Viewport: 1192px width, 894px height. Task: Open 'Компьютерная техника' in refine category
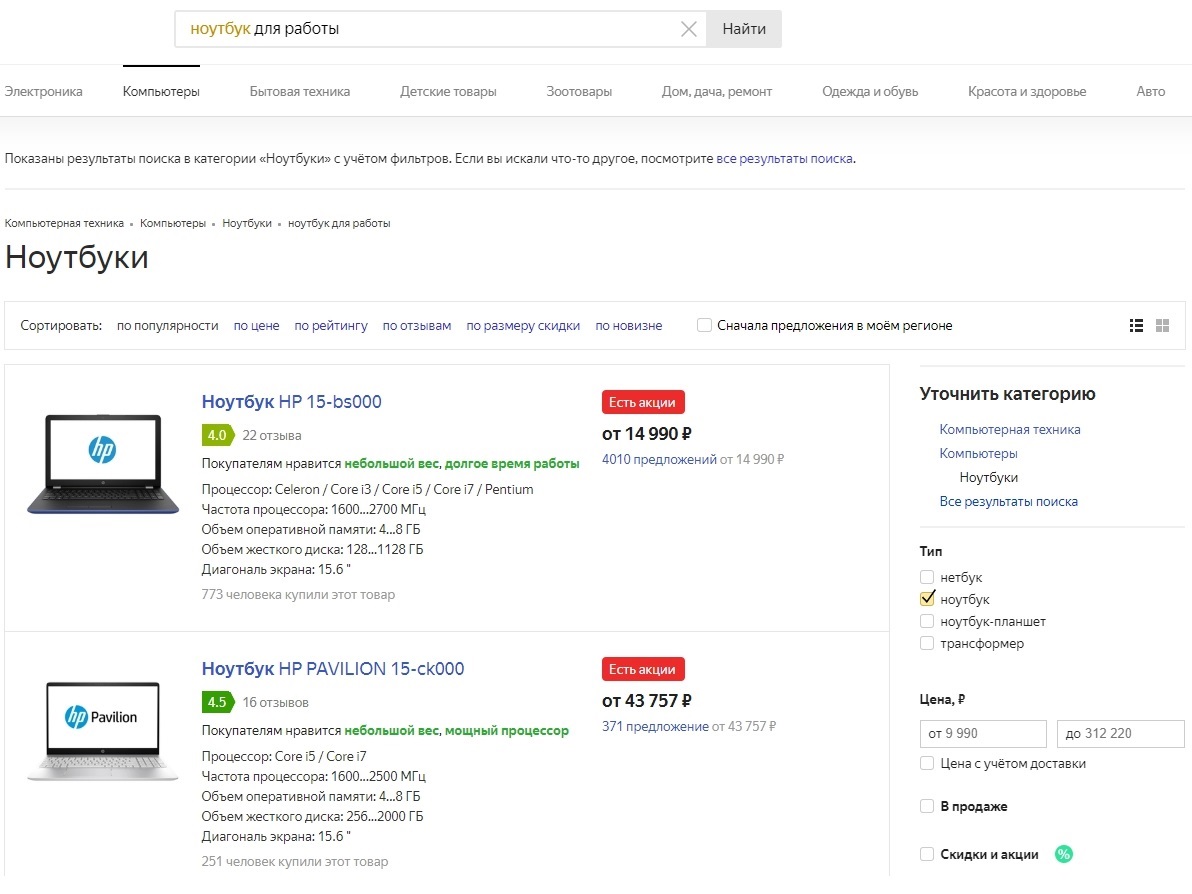pos(1010,430)
